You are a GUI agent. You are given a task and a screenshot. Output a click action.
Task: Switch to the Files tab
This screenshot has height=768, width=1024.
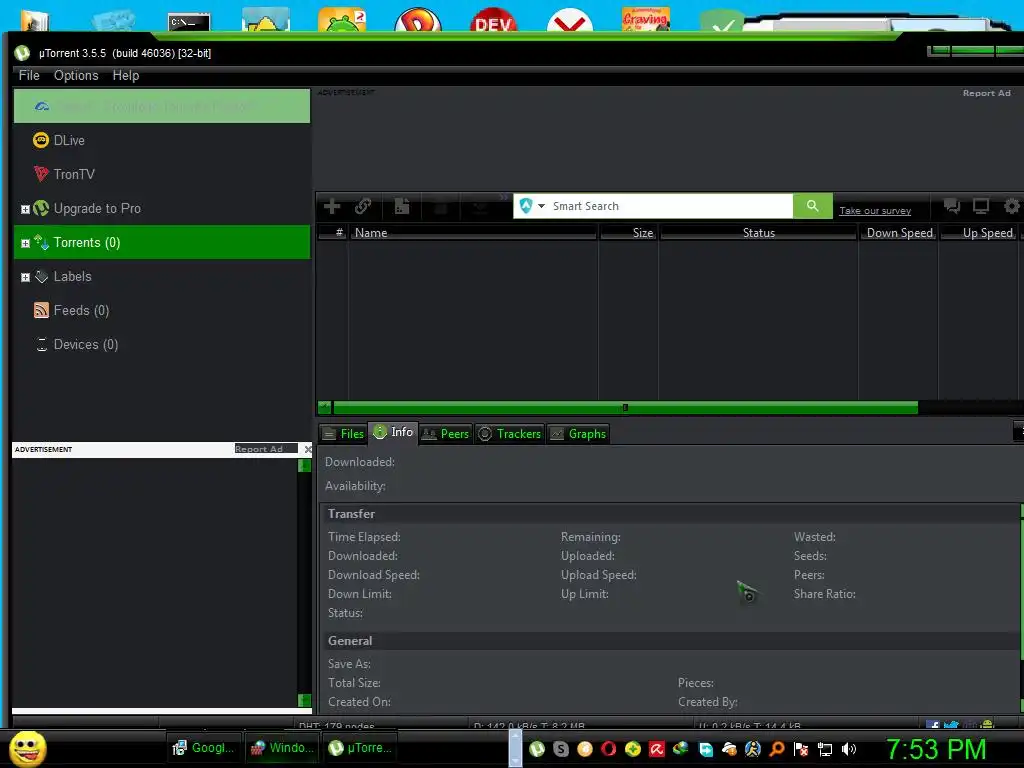pyautogui.click(x=343, y=434)
